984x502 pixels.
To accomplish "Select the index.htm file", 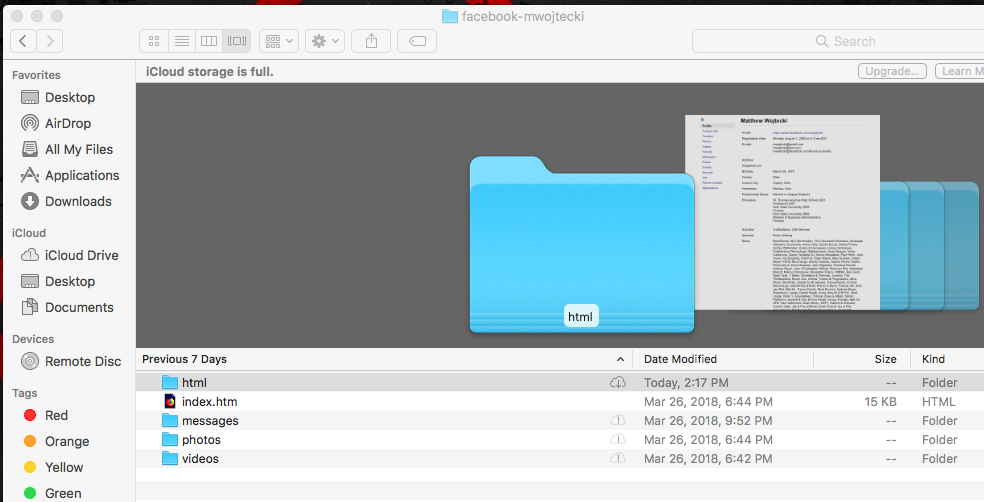I will click(x=560, y=402).
